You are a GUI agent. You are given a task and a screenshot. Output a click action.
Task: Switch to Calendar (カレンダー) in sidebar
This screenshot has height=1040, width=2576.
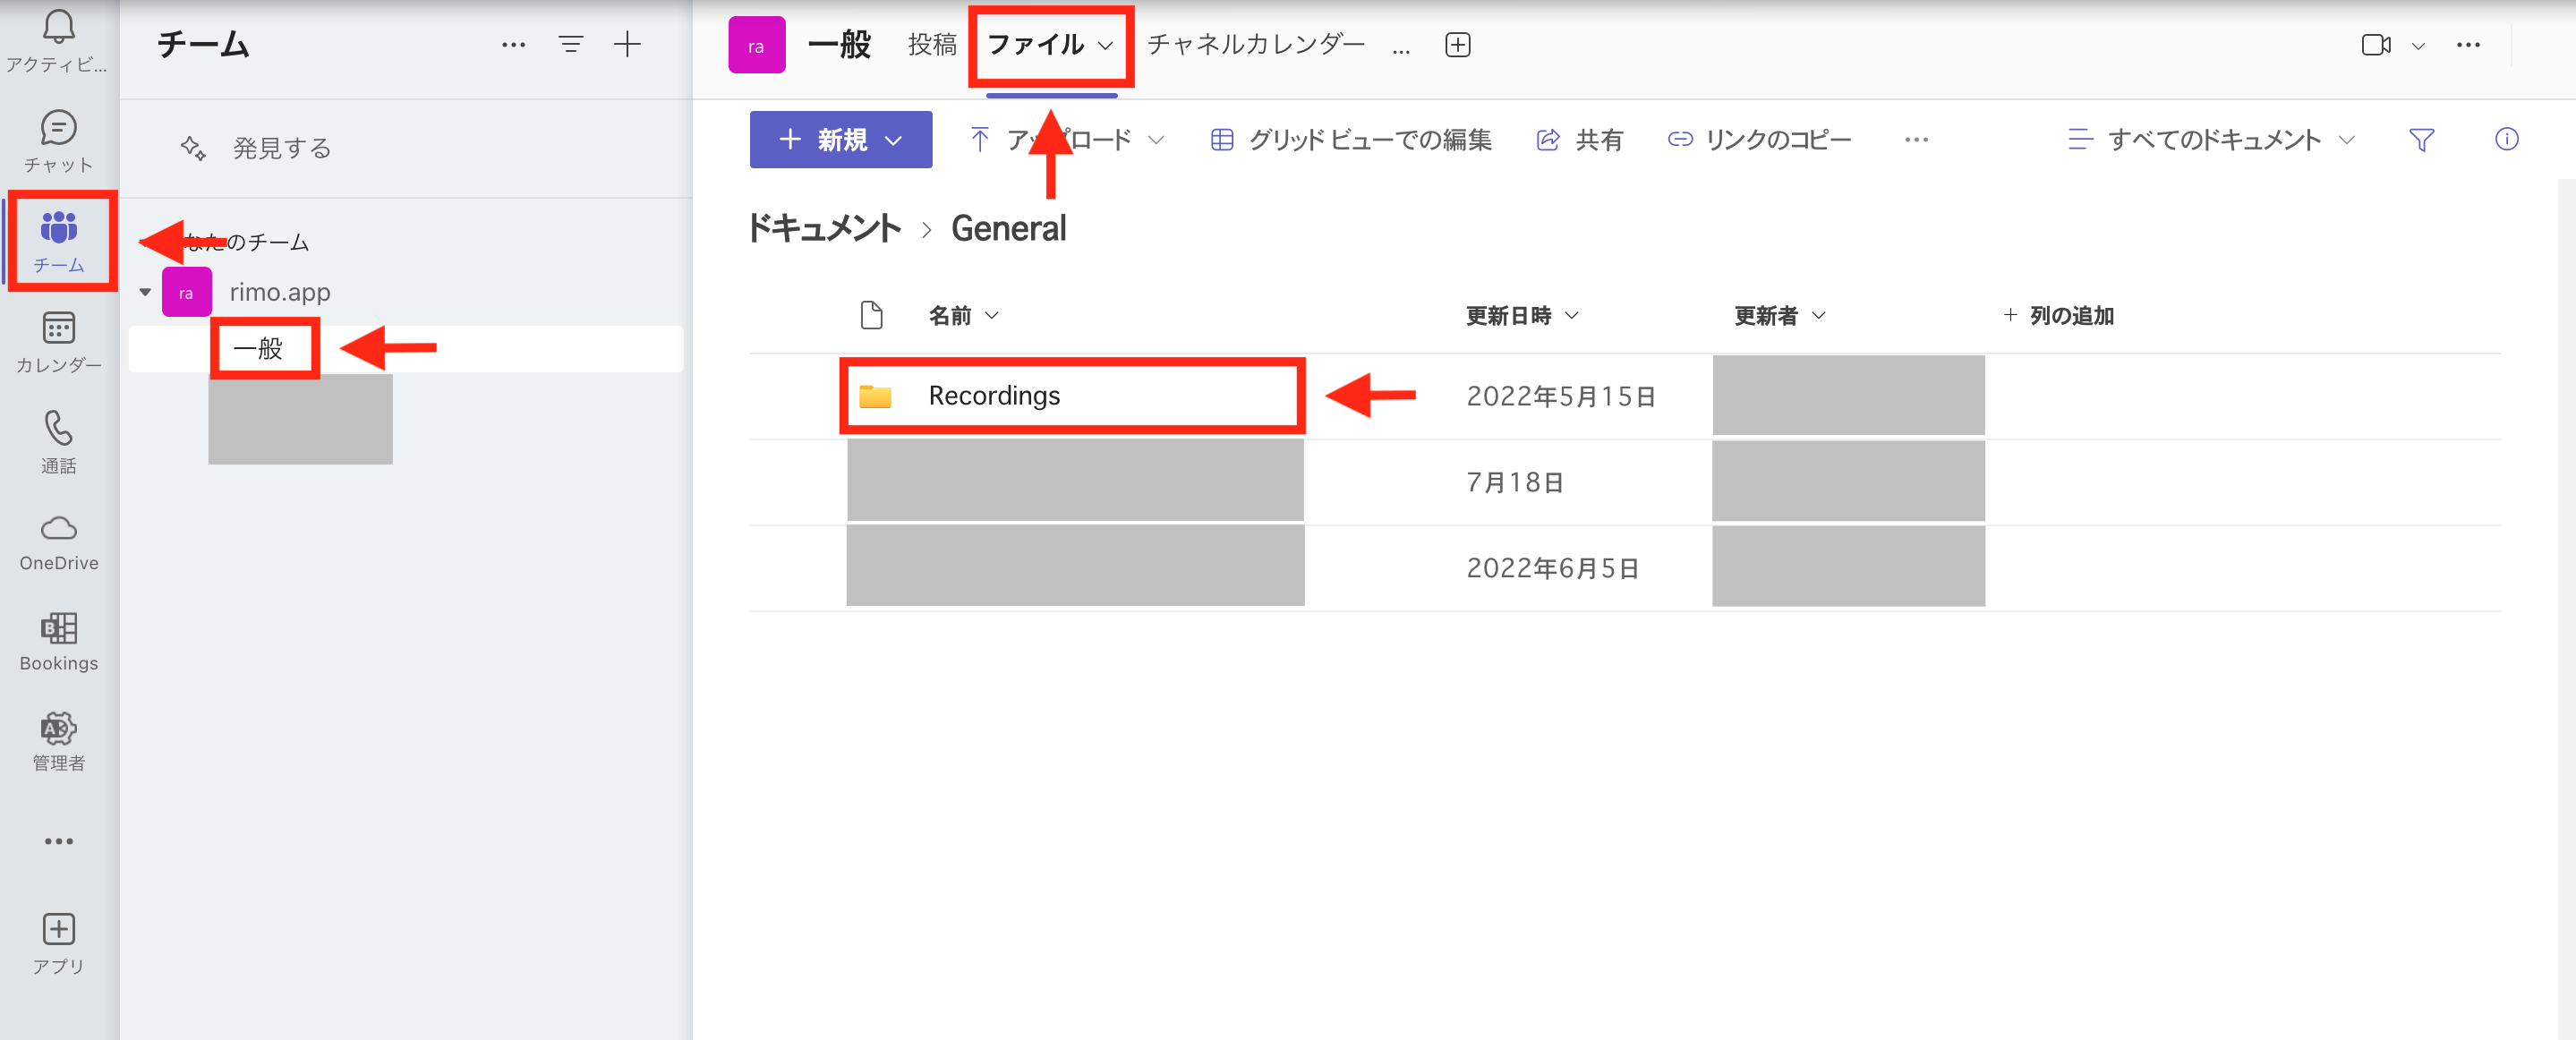click(58, 342)
